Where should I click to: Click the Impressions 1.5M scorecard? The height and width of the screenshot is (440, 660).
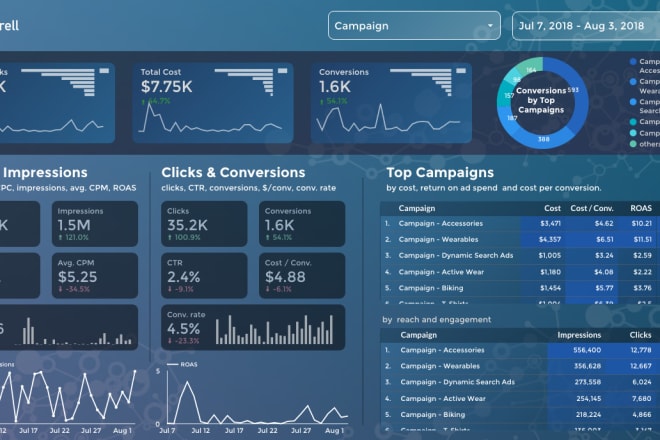[x=95, y=224]
